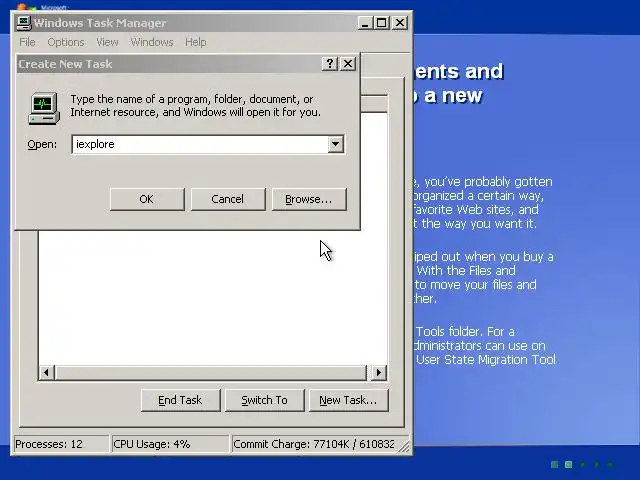Viewport: 640px width, 480px height.
Task: Click the Task Manager title bar icon
Action: pyautogui.click(x=23, y=22)
